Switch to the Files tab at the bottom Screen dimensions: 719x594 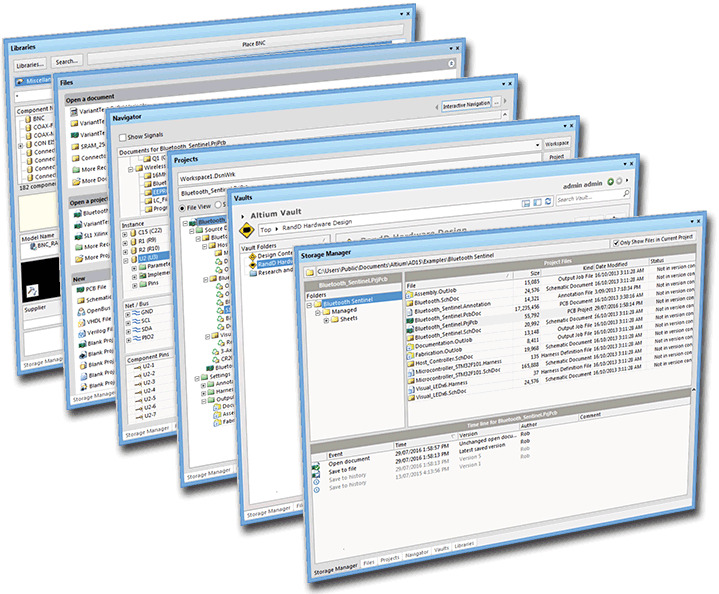tap(369, 562)
